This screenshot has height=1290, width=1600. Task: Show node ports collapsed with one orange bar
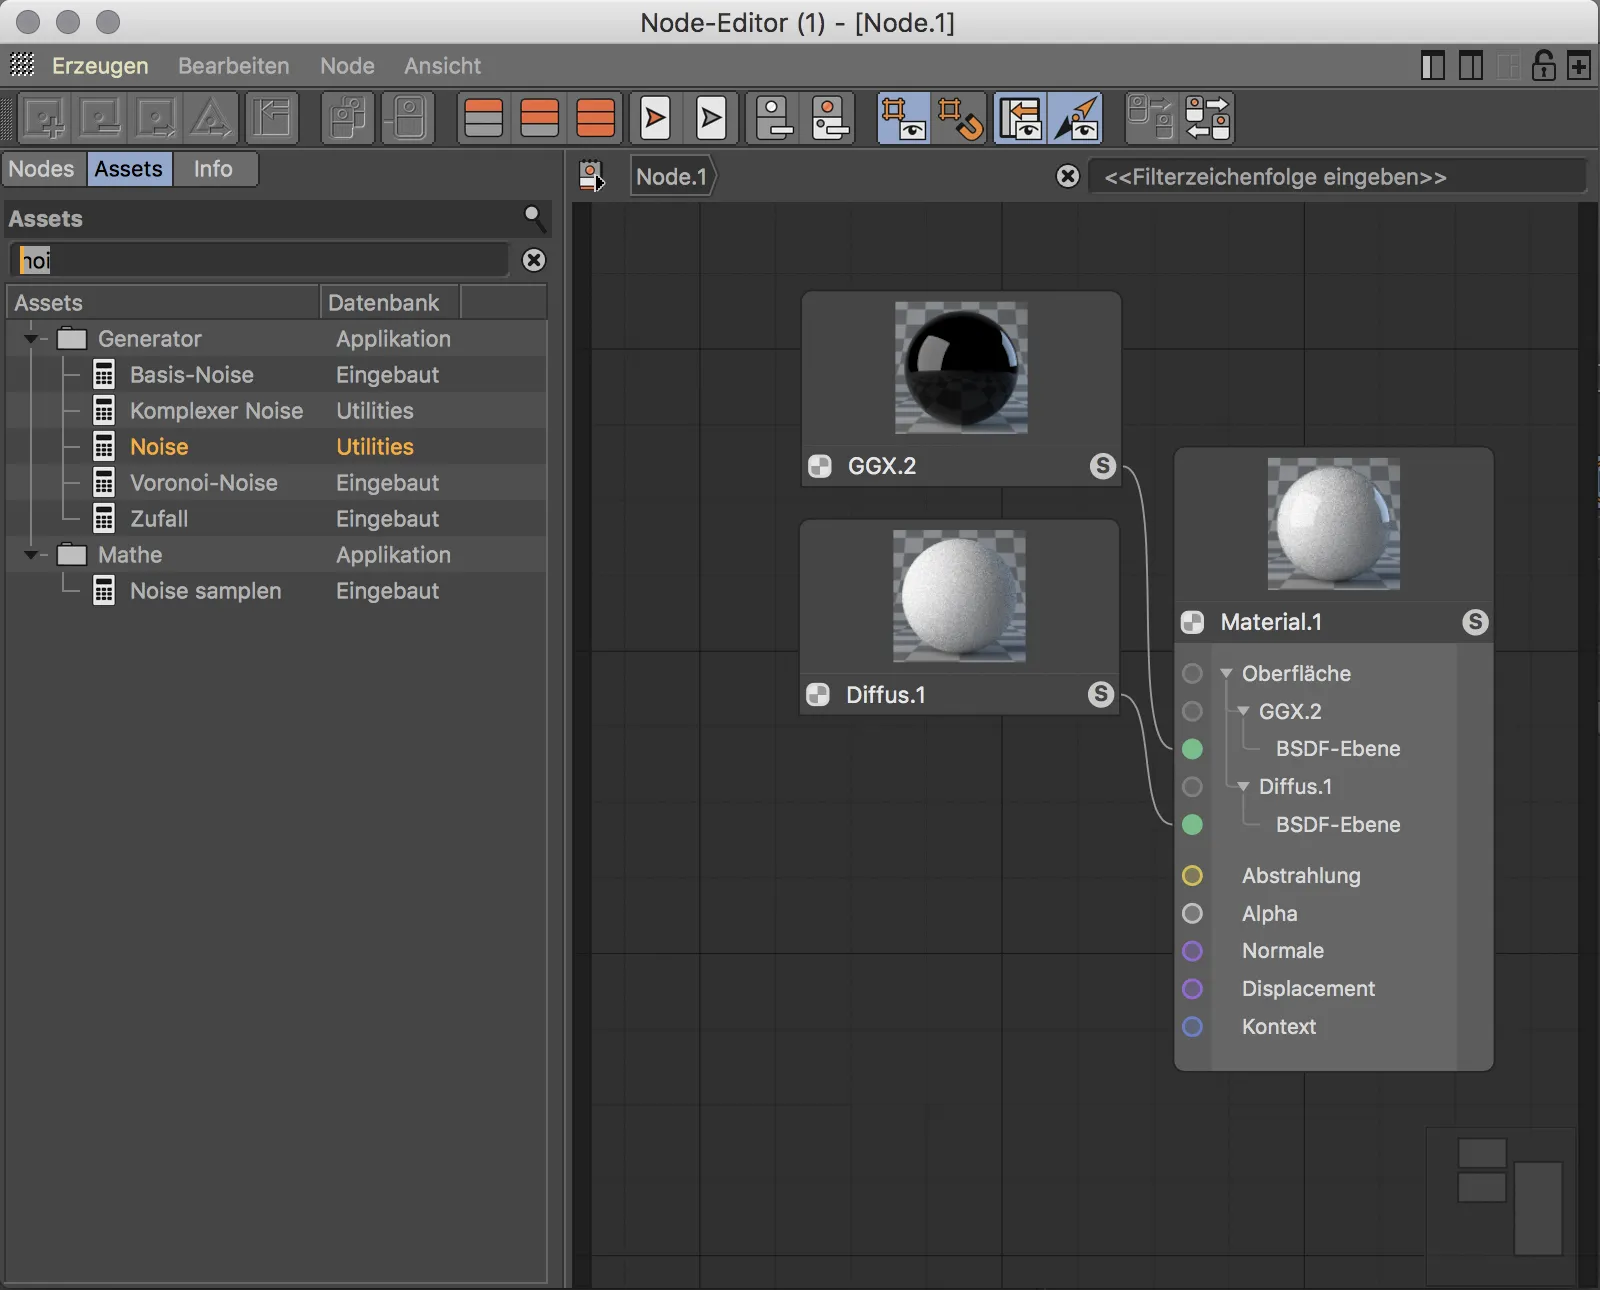484,119
